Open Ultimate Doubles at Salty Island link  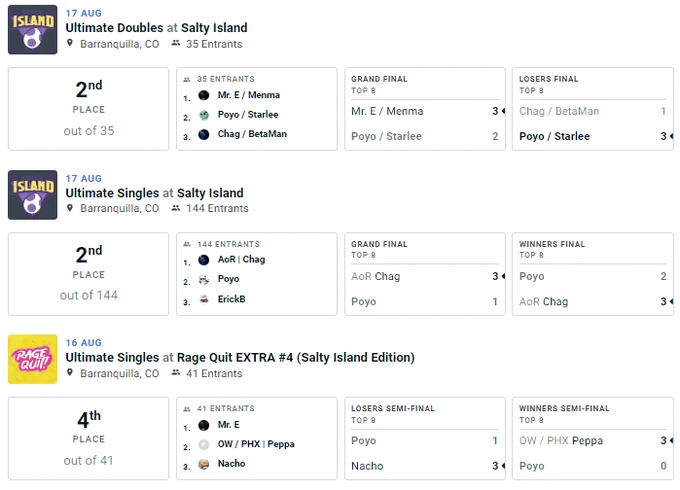tap(157, 28)
